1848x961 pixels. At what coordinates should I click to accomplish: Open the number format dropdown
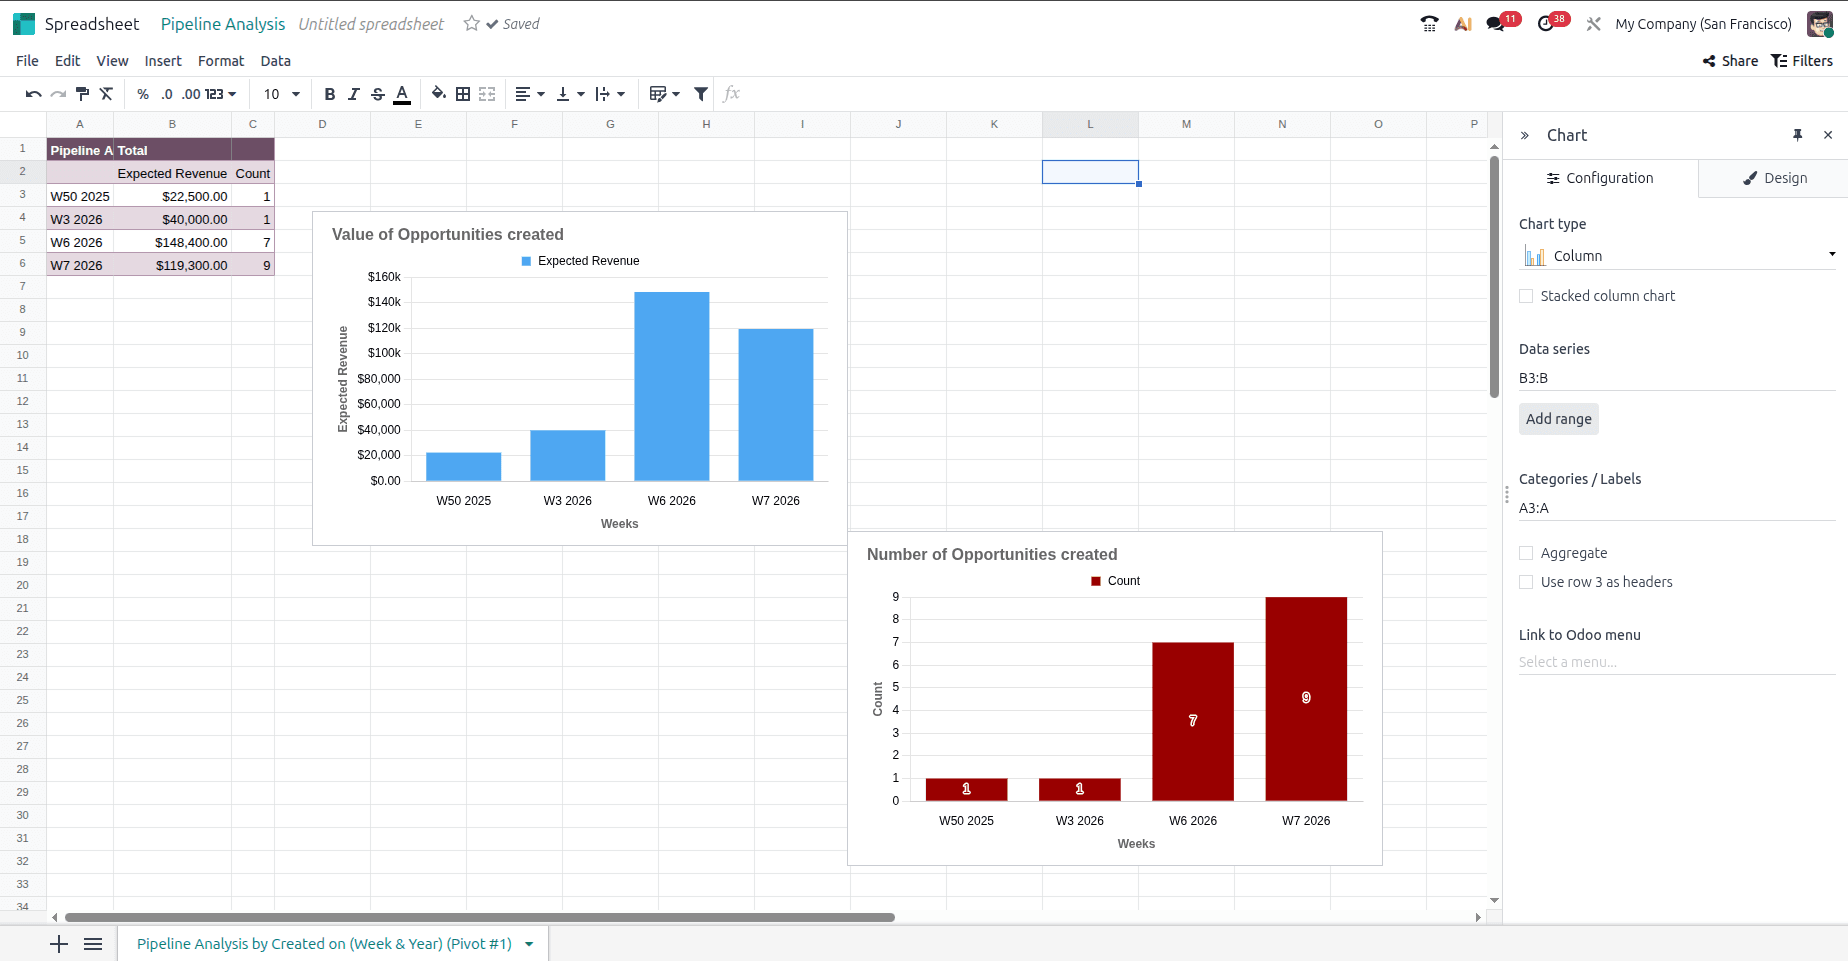click(x=220, y=94)
